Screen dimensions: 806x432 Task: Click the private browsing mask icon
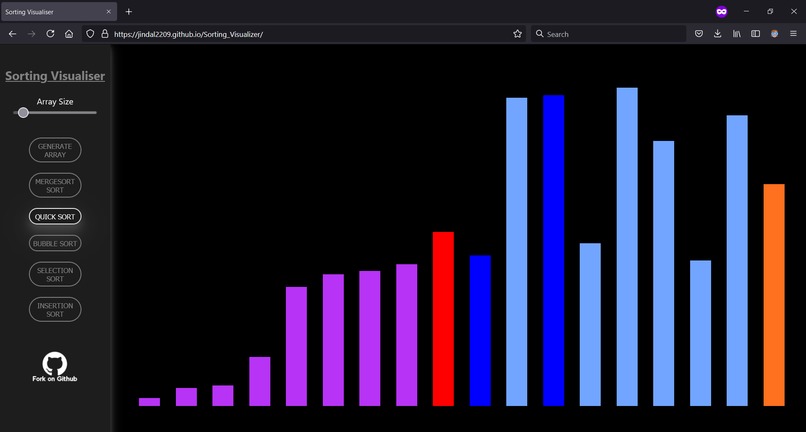pyautogui.click(x=722, y=11)
